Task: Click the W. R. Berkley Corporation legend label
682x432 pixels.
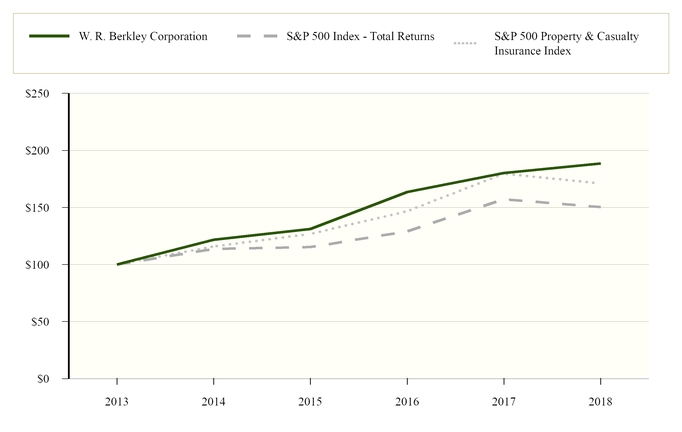Action: tap(142, 37)
